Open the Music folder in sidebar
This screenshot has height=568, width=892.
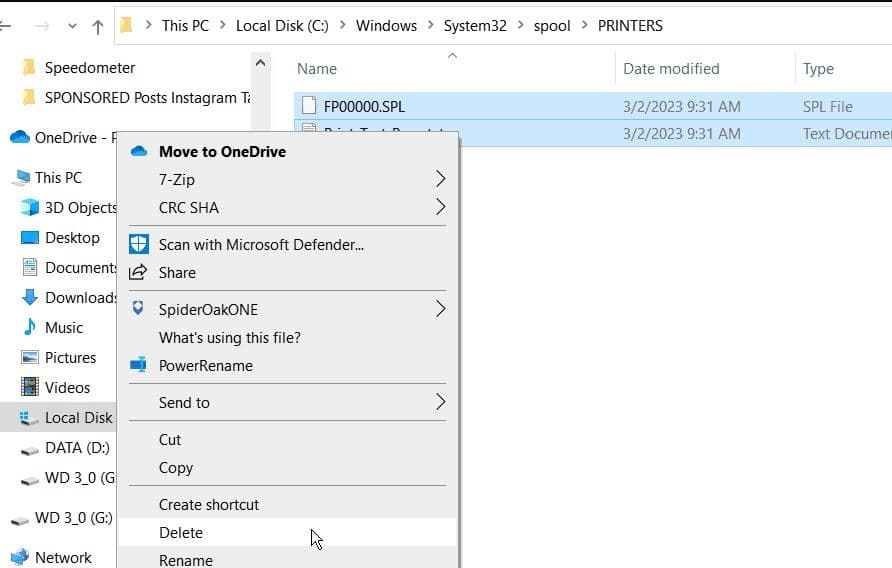pyautogui.click(x=63, y=327)
